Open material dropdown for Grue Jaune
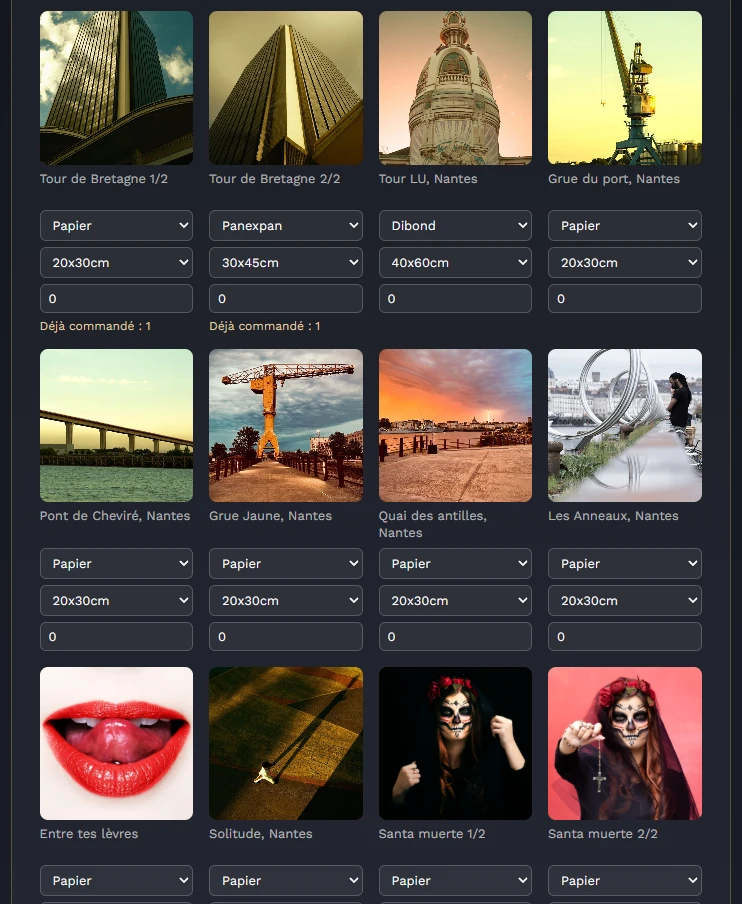 [x=286, y=563]
